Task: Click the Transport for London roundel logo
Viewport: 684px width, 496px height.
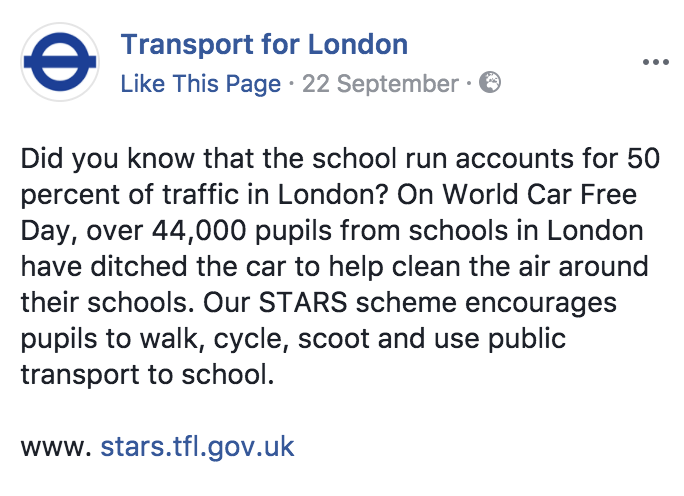Action: click(x=60, y=61)
